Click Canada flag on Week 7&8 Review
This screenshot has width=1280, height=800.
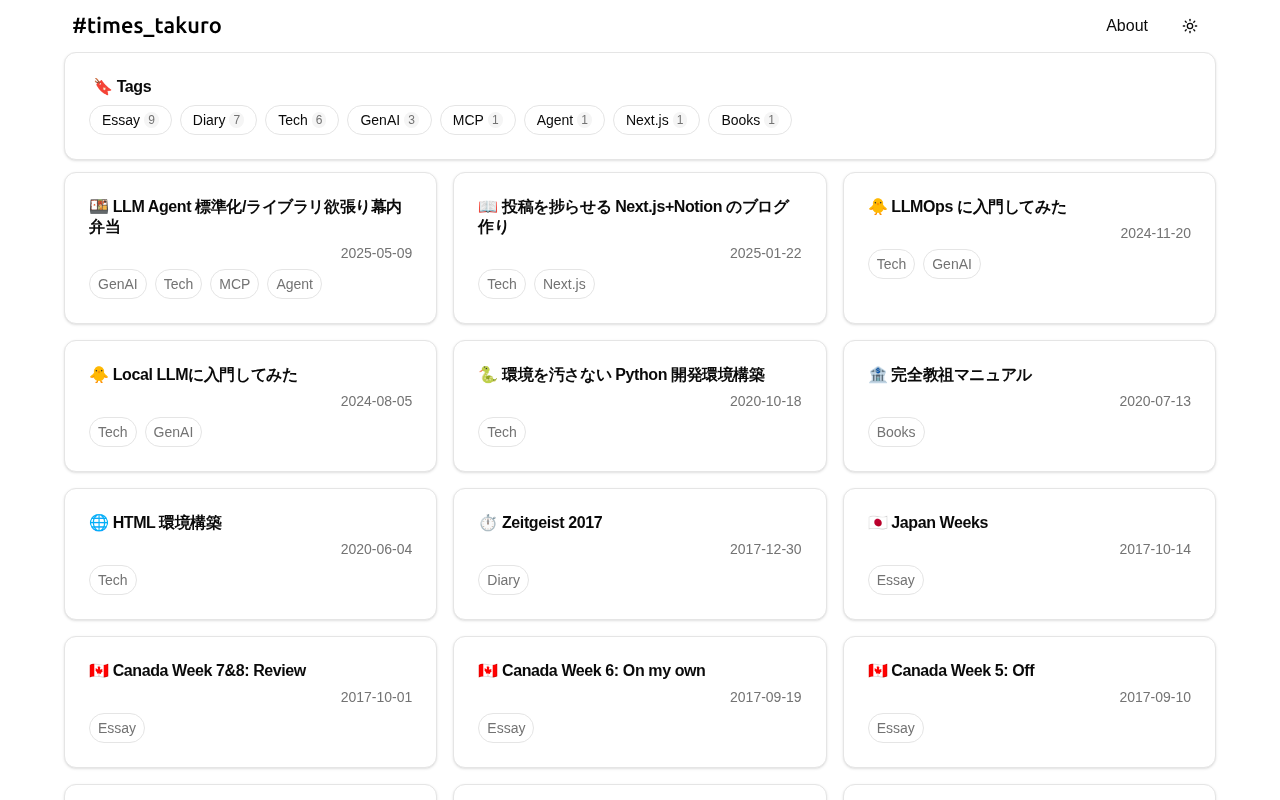[x=99, y=671]
